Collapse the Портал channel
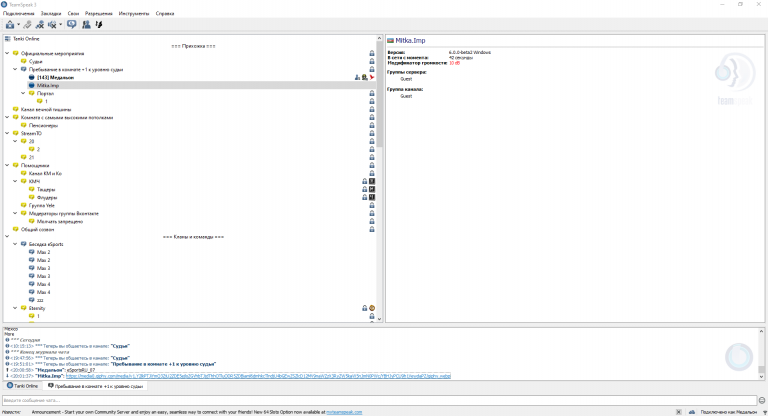This screenshot has height=416, width=768. [23, 93]
